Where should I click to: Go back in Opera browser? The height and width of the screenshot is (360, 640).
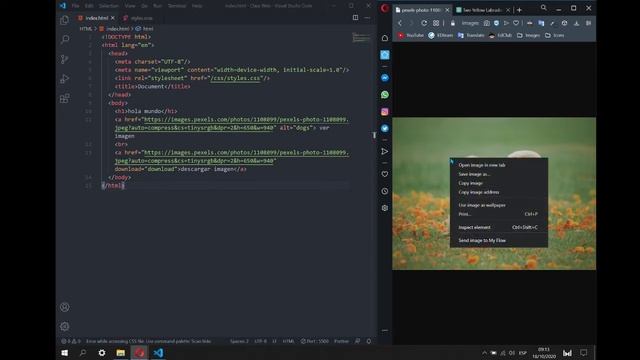point(400,23)
